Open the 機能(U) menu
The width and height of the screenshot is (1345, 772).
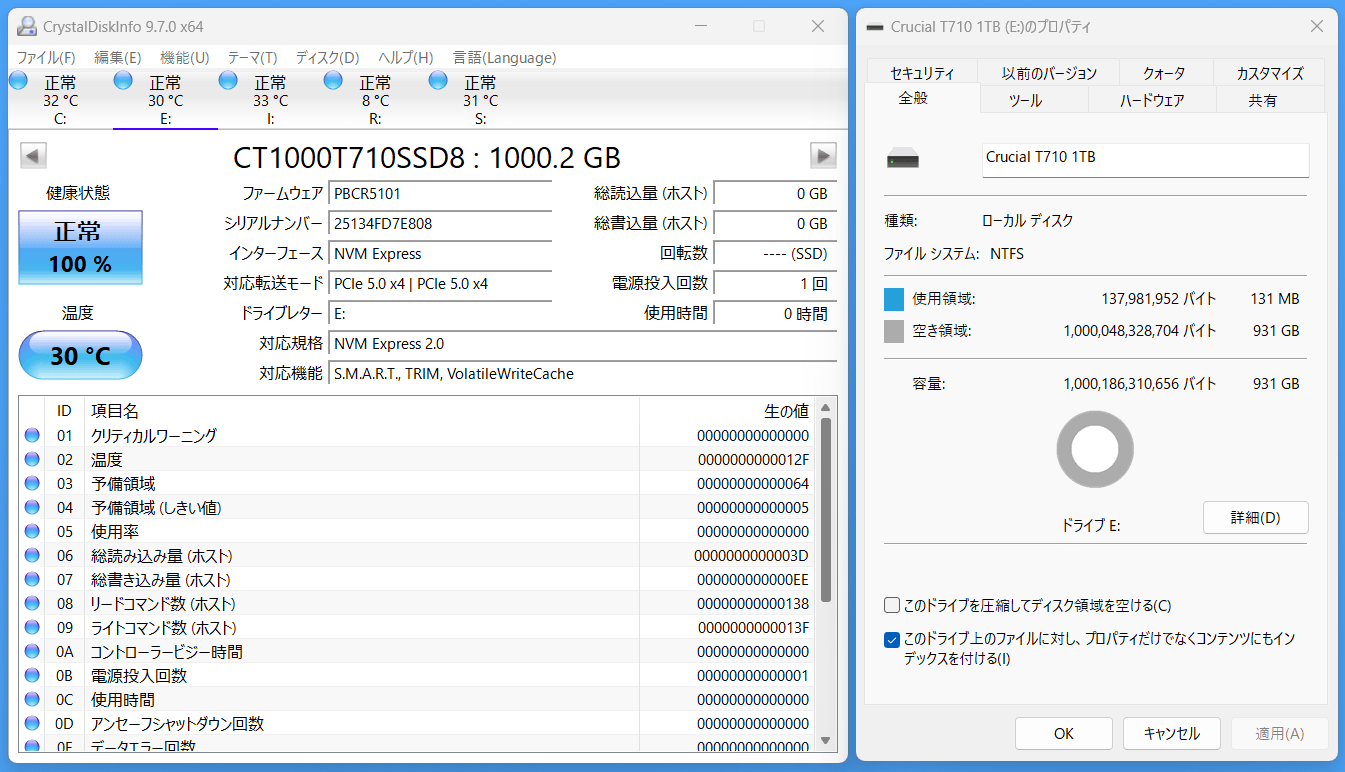185,58
